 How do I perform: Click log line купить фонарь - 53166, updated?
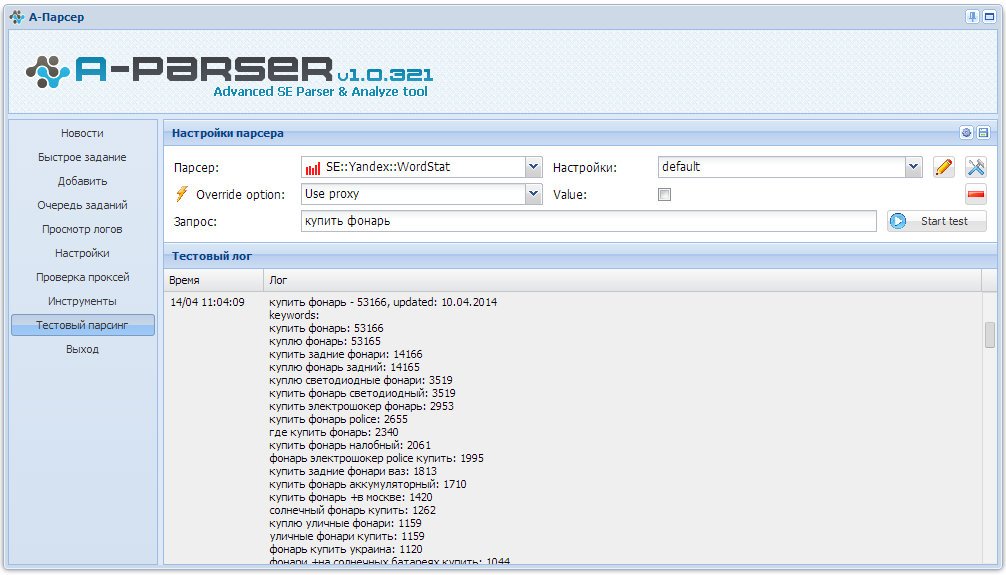tap(383, 302)
